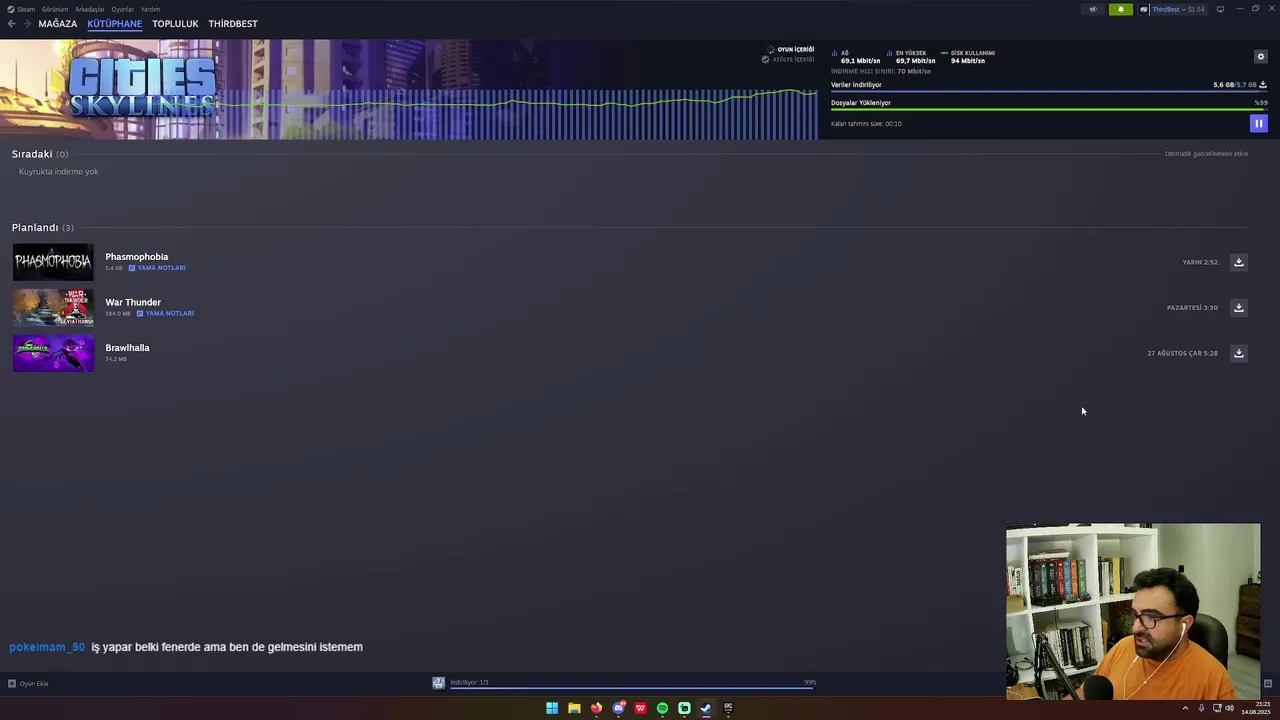1280x720 pixels.
Task: Click the PAZARTESİ 3:30 scheduled time
Action: tap(1192, 307)
